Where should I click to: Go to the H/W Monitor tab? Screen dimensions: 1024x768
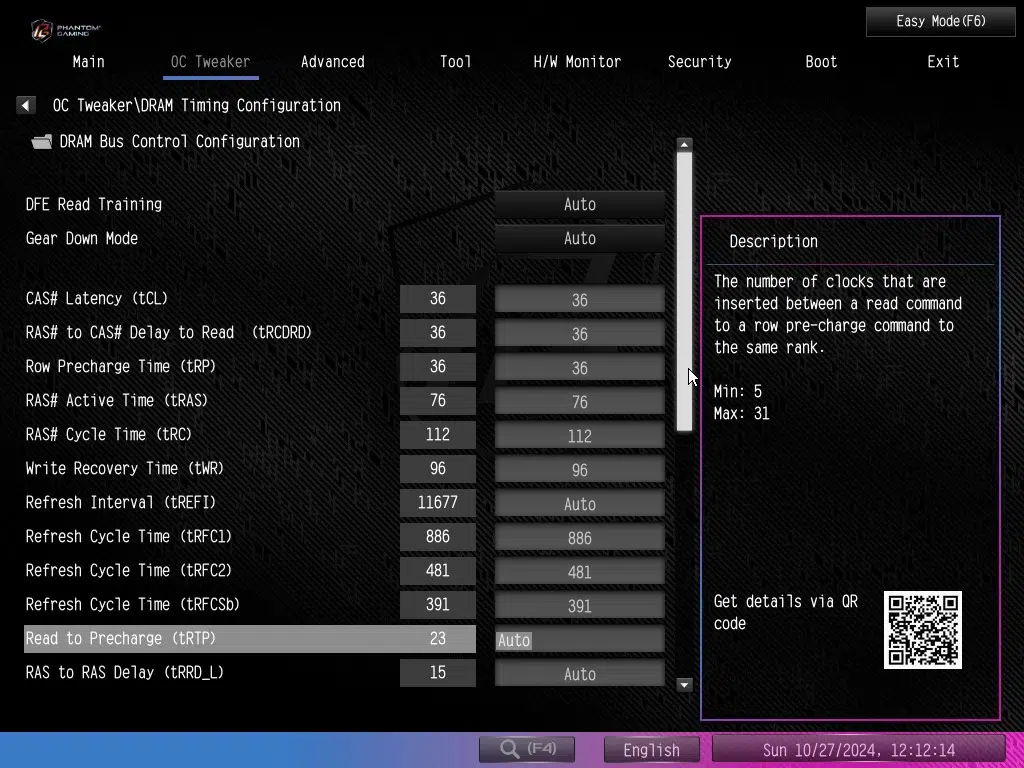pos(577,62)
